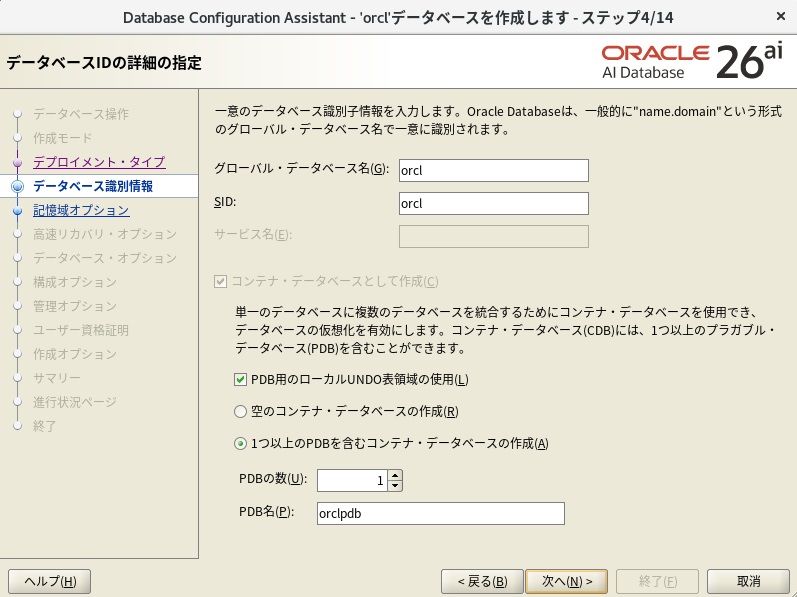Viewport: 797px width, 597px height.
Task: Proceed with 次へ button
Action: point(566,581)
